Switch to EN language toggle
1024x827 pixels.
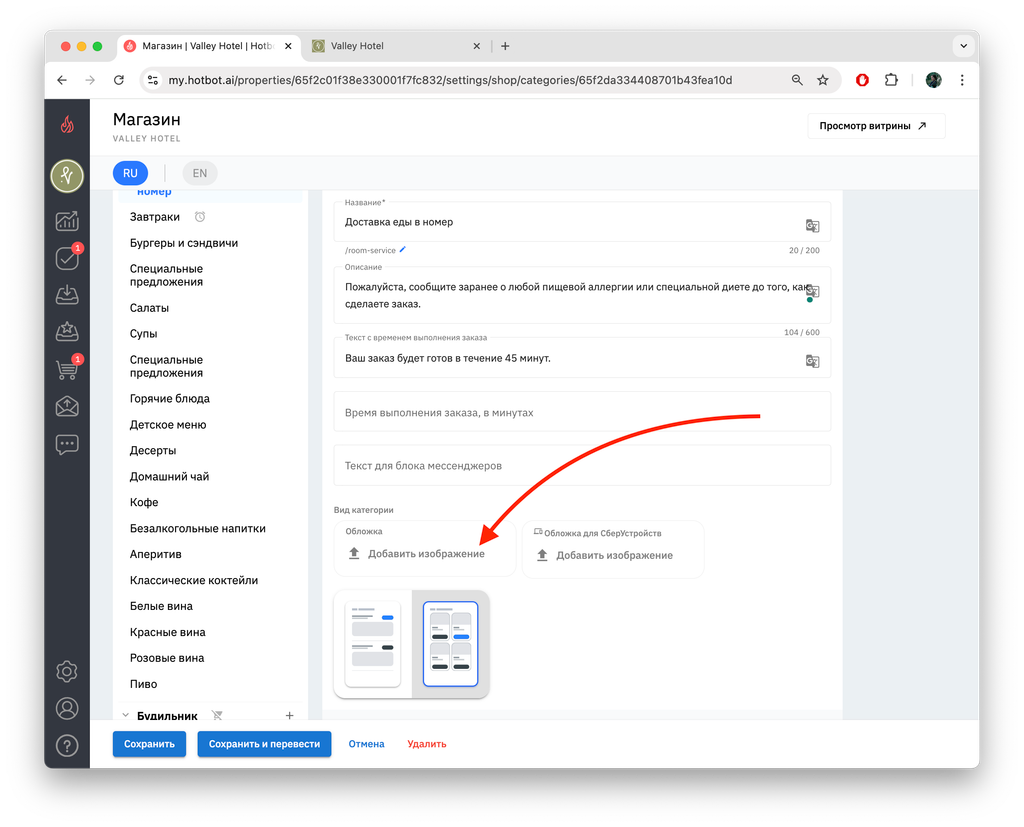tap(200, 173)
